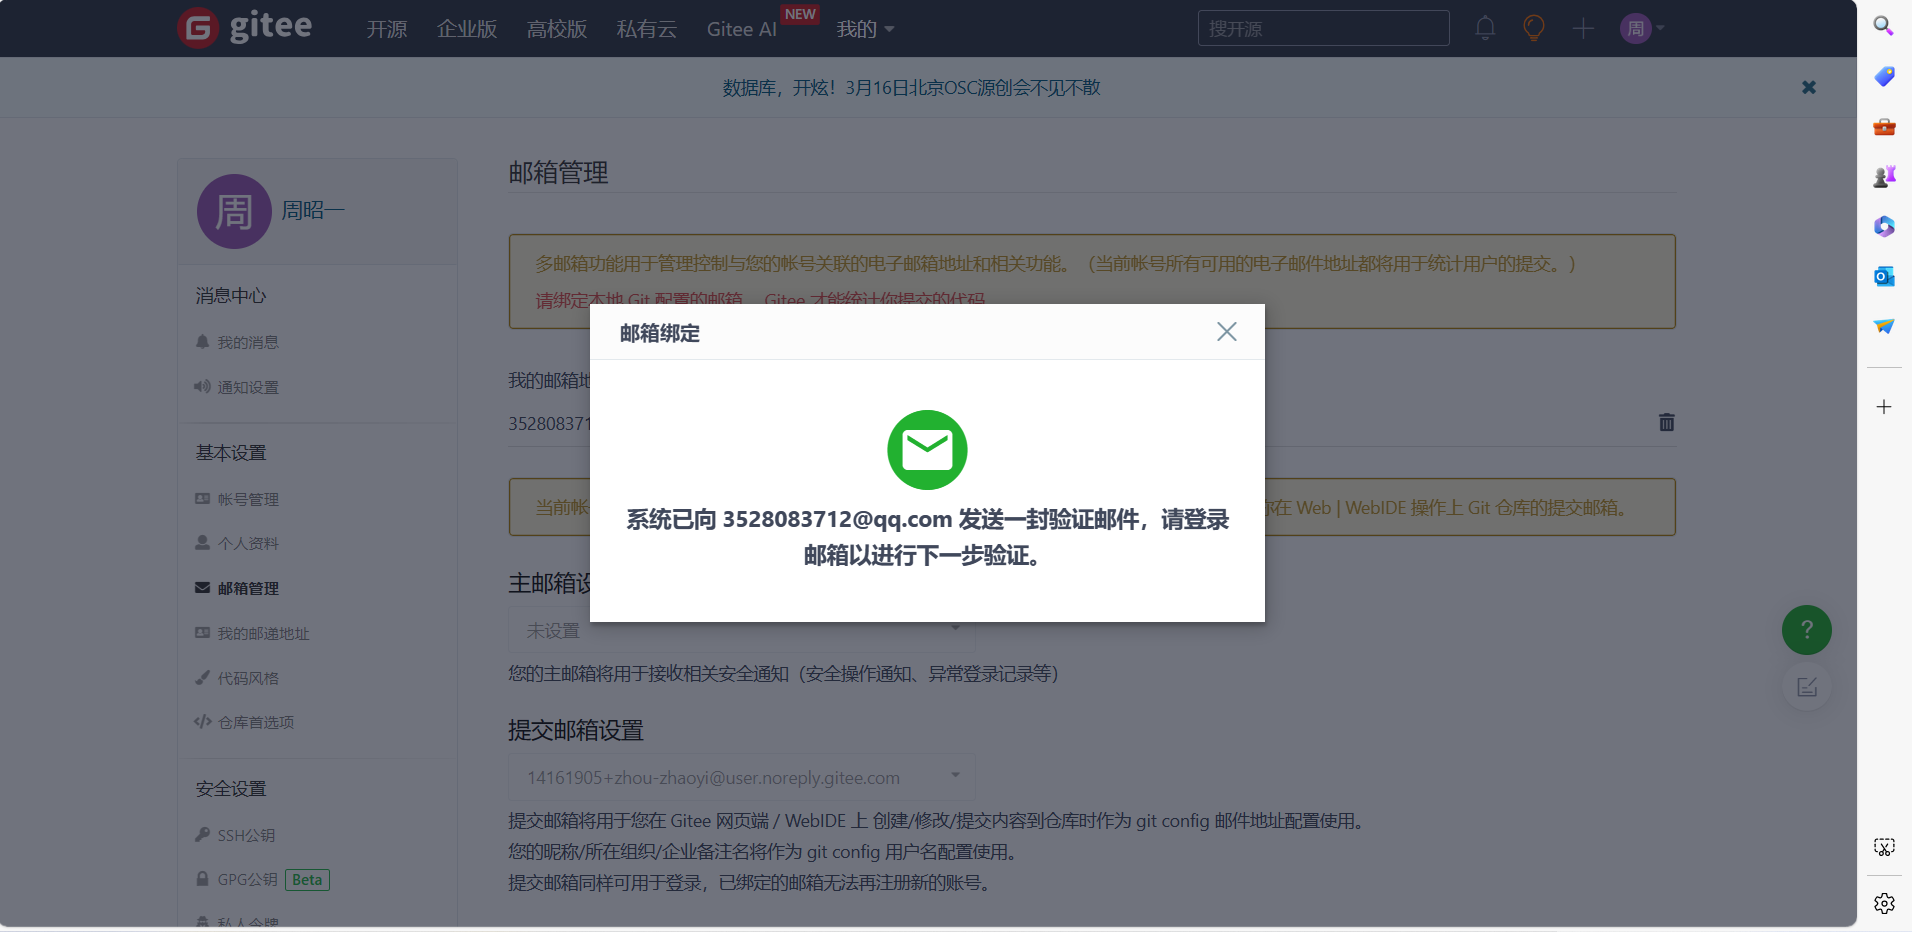Click the plus icon to create new repository
Screen dimensions: 1912x932
coord(1583,28)
